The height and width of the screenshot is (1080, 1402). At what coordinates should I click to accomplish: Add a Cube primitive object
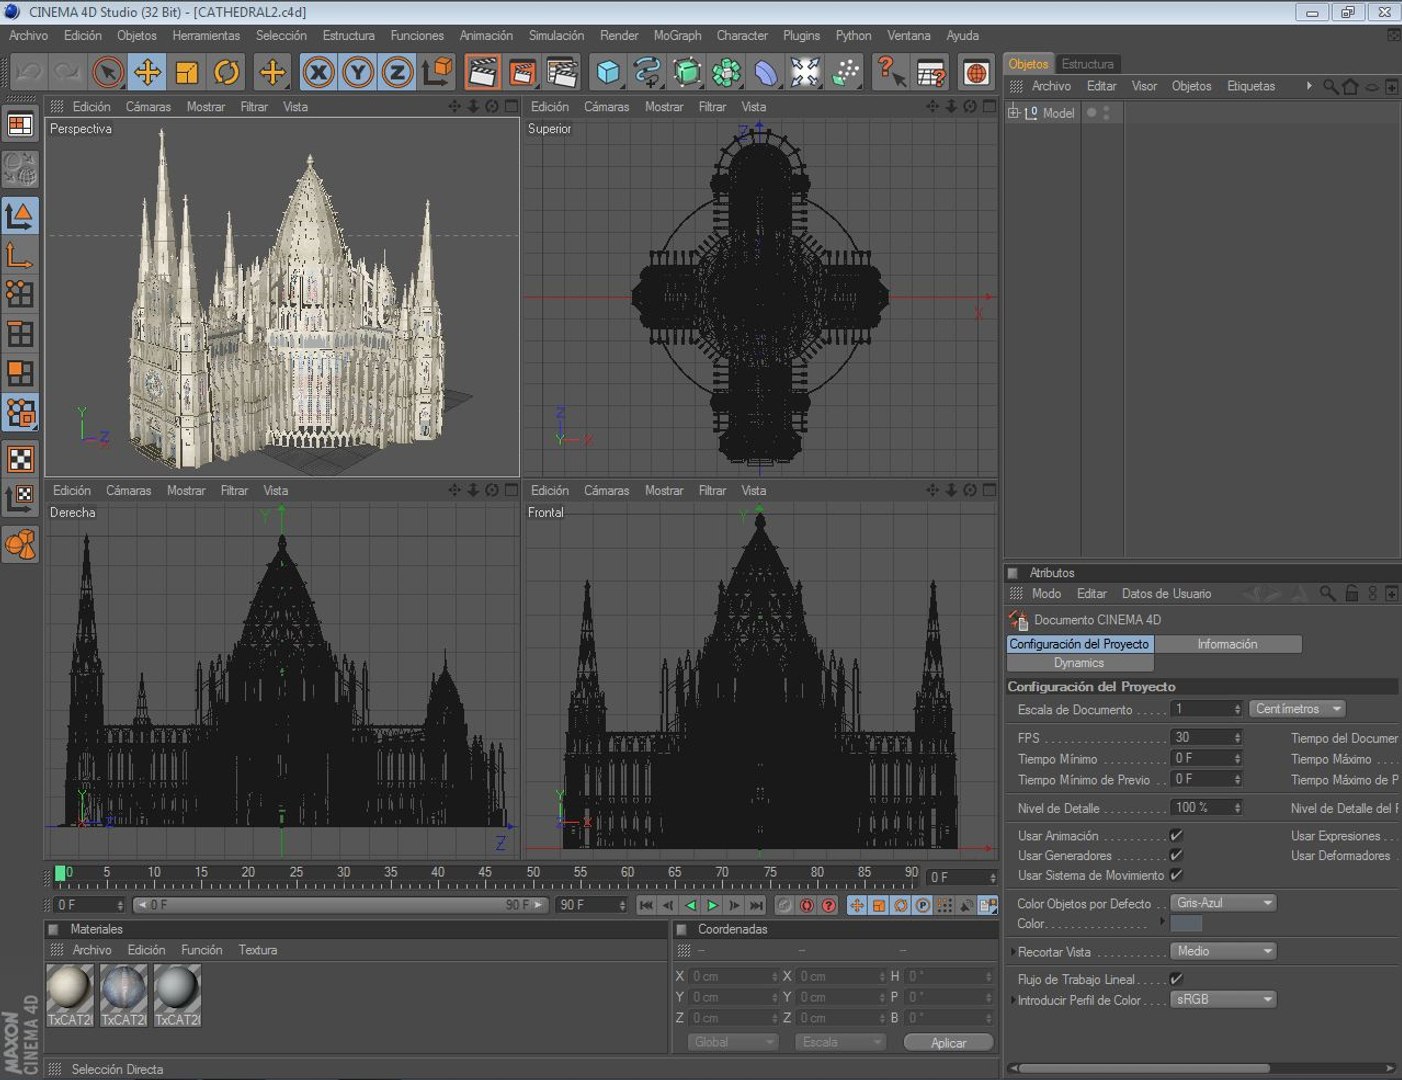tap(608, 72)
